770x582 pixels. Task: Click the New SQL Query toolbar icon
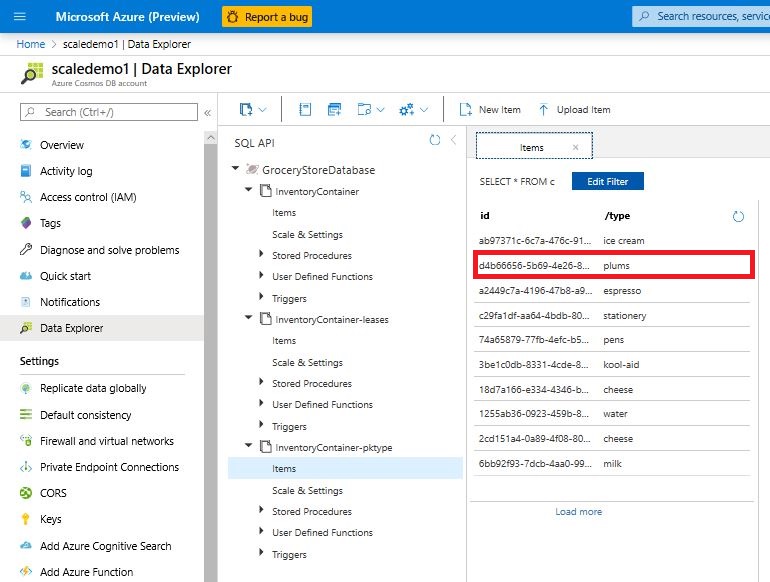(305, 110)
